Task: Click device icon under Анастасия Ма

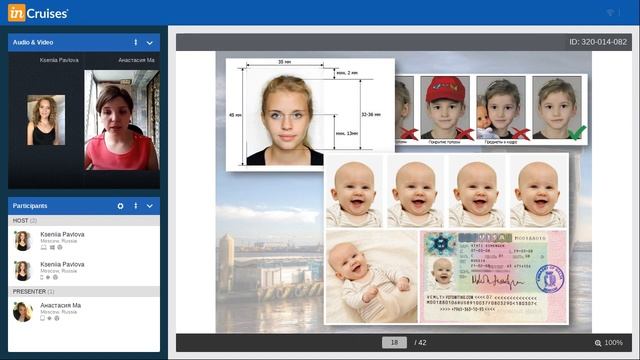Action: coord(42,318)
